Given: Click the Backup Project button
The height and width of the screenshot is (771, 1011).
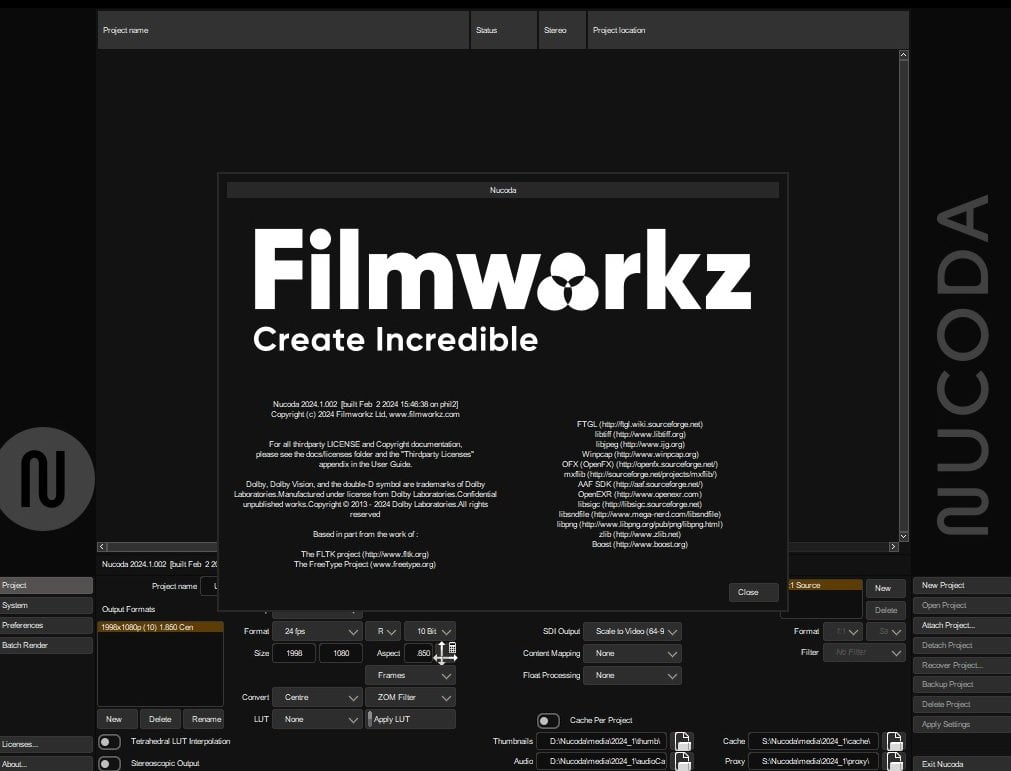Looking at the screenshot, I should click(962, 685).
